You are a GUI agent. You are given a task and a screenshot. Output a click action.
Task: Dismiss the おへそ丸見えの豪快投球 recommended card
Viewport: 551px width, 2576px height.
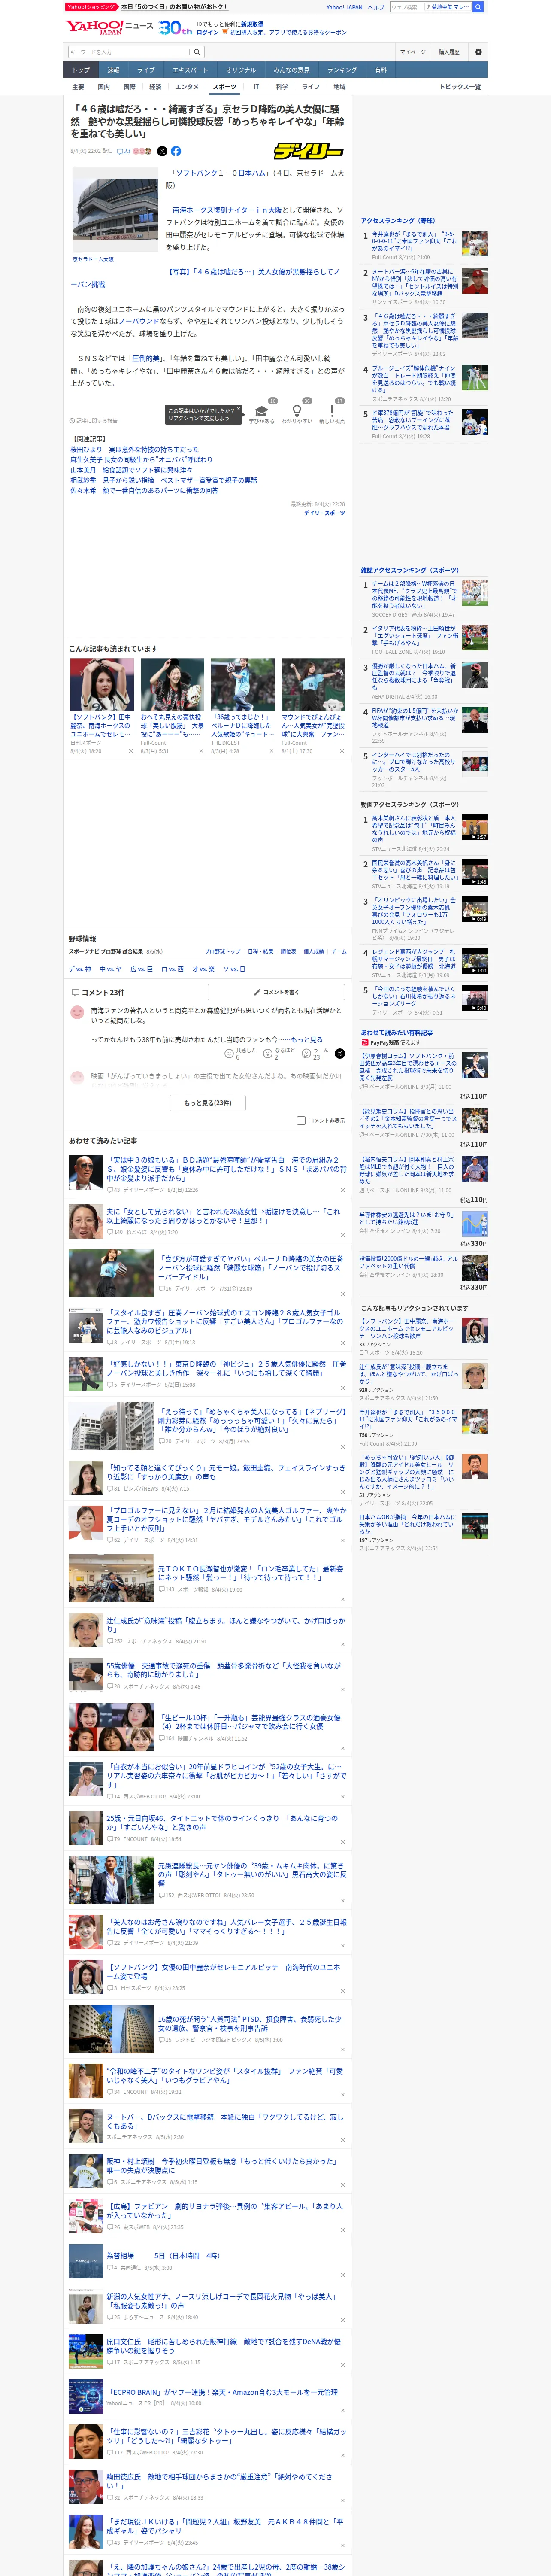tap(200, 751)
